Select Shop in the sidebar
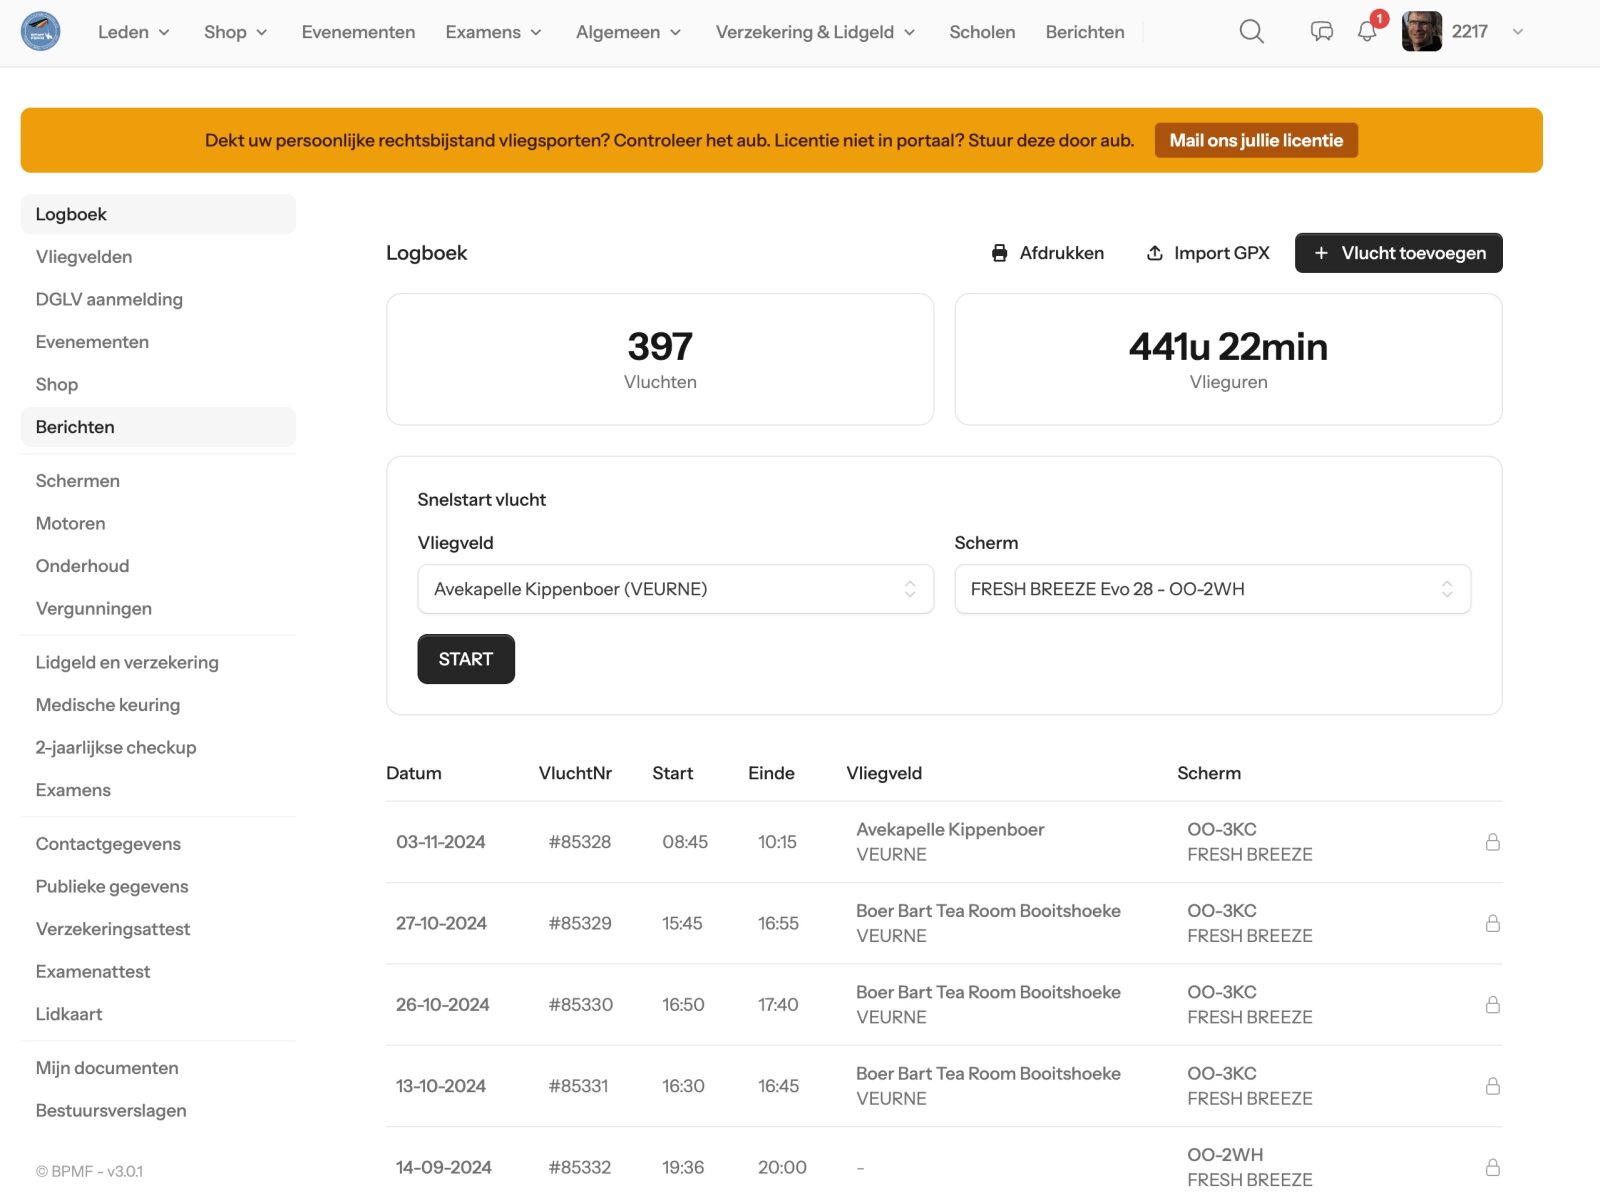This screenshot has width=1600, height=1203. (158, 384)
